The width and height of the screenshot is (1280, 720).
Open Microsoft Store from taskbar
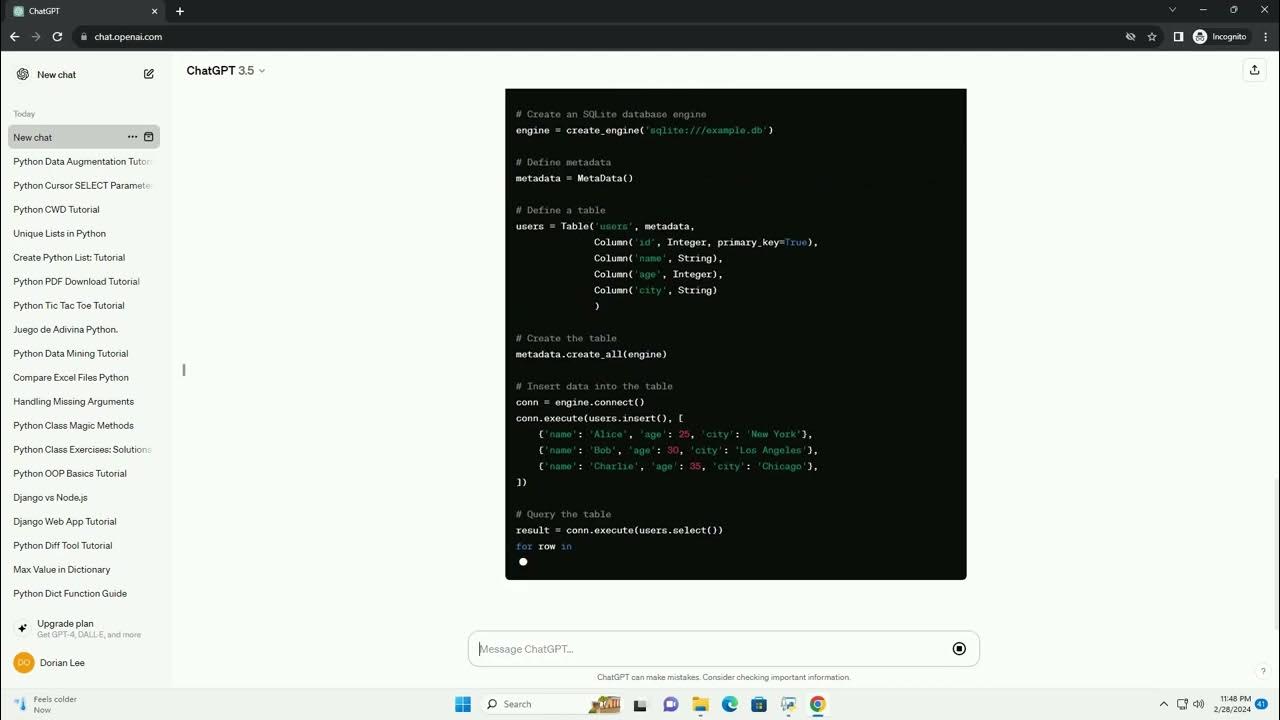point(759,704)
